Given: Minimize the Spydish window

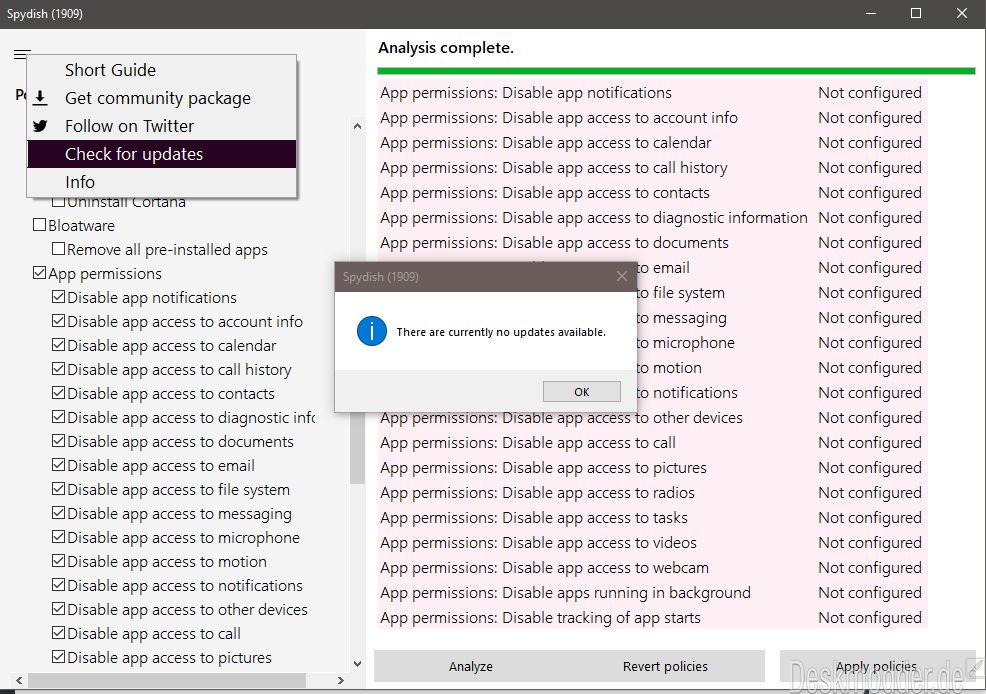Looking at the screenshot, I should click(x=871, y=13).
